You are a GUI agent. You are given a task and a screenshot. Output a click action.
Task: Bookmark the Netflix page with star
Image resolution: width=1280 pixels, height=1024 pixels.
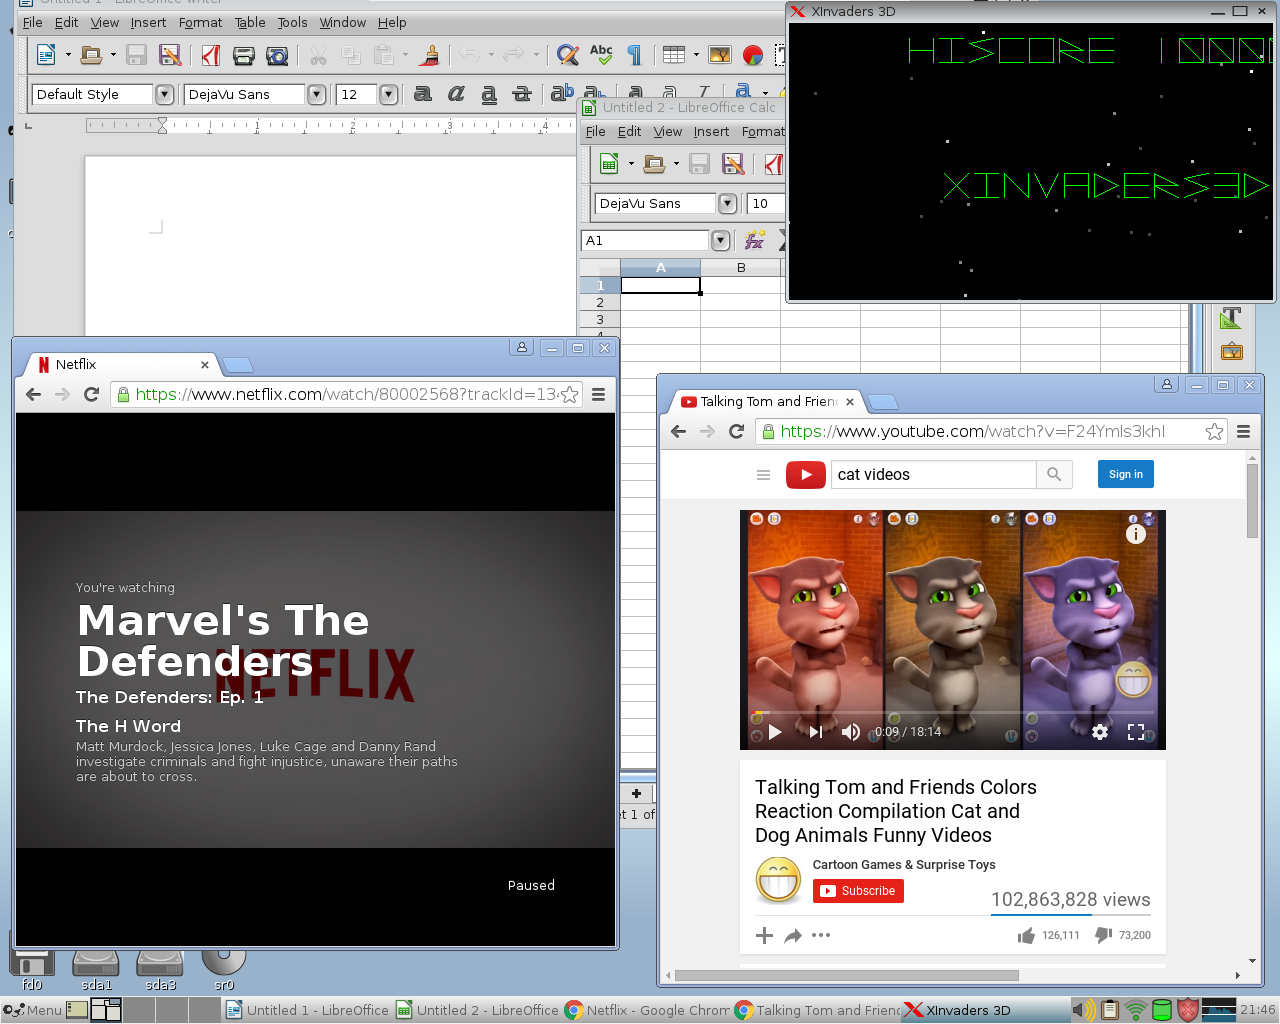point(569,394)
